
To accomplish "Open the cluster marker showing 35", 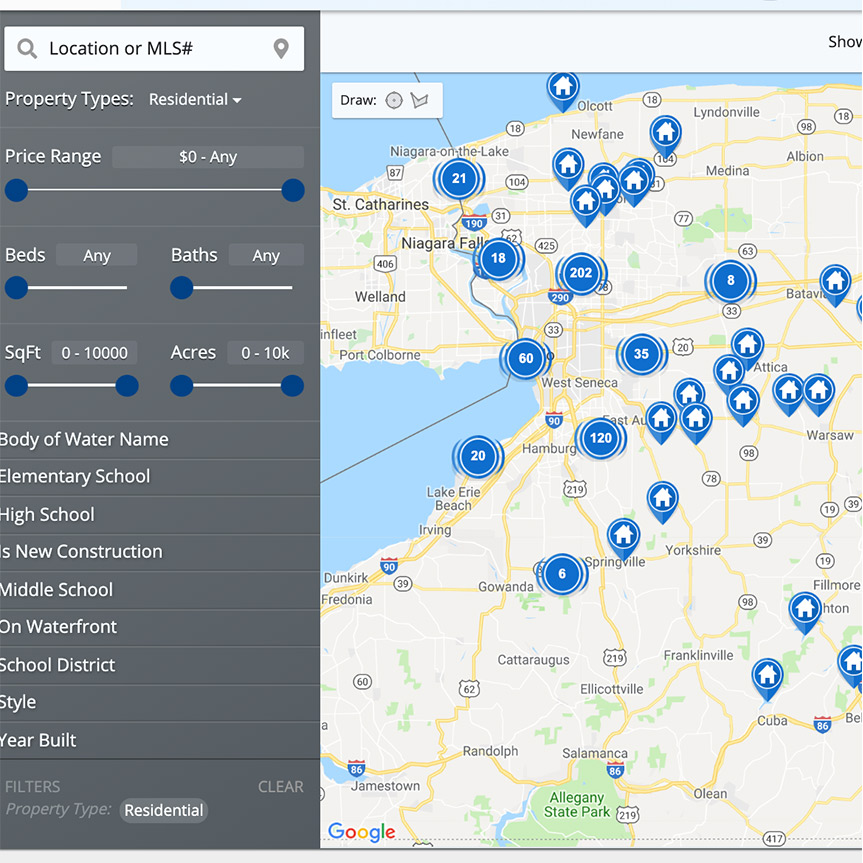I will 641,354.
